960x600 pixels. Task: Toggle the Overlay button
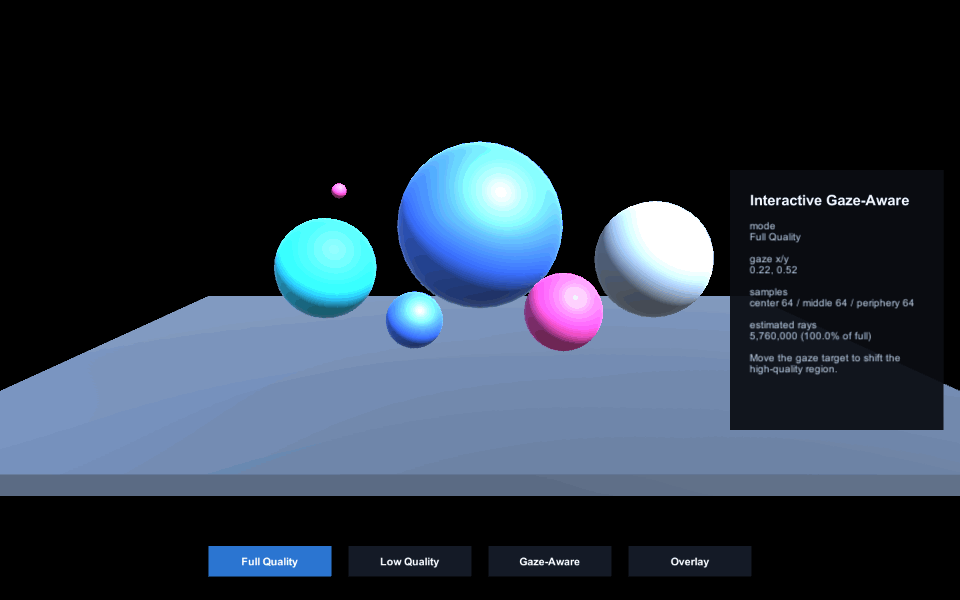click(x=689, y=561)
